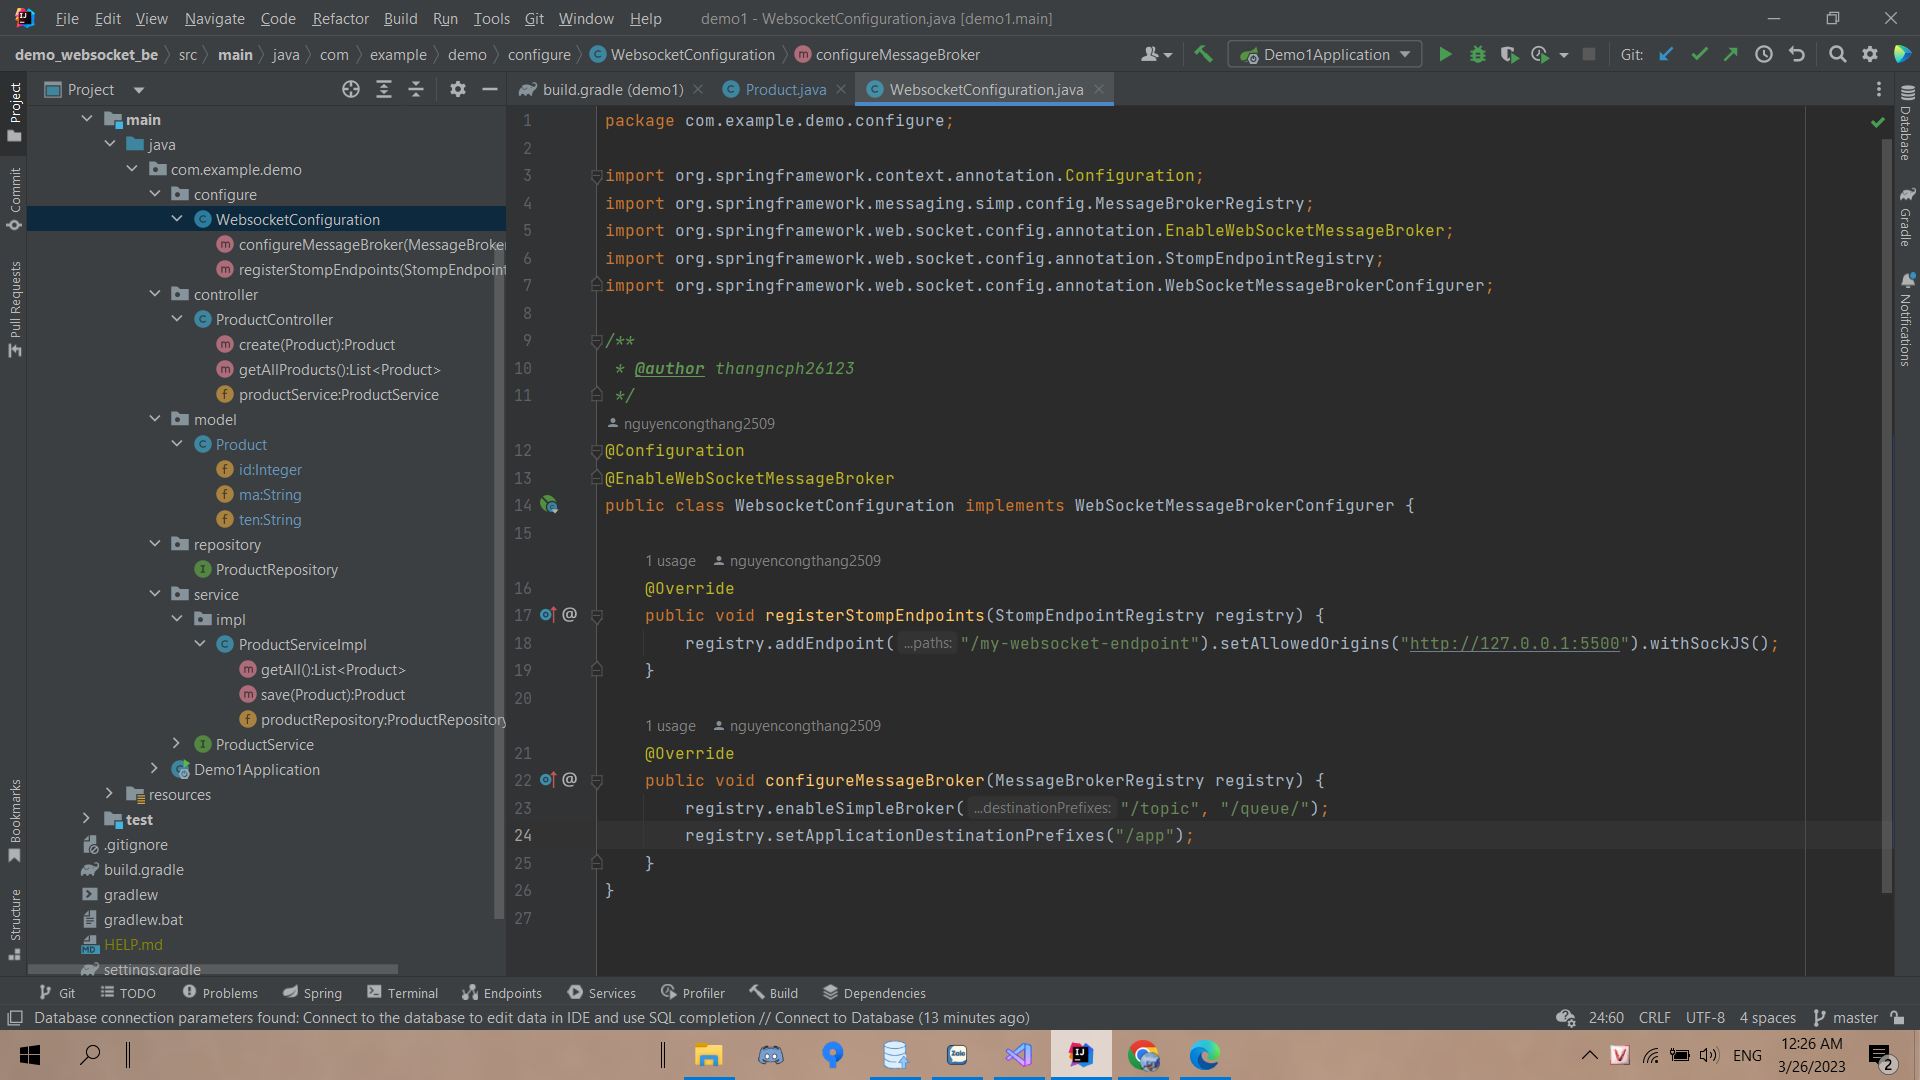Open Project view mode dropdown

(x=139, y=90)
